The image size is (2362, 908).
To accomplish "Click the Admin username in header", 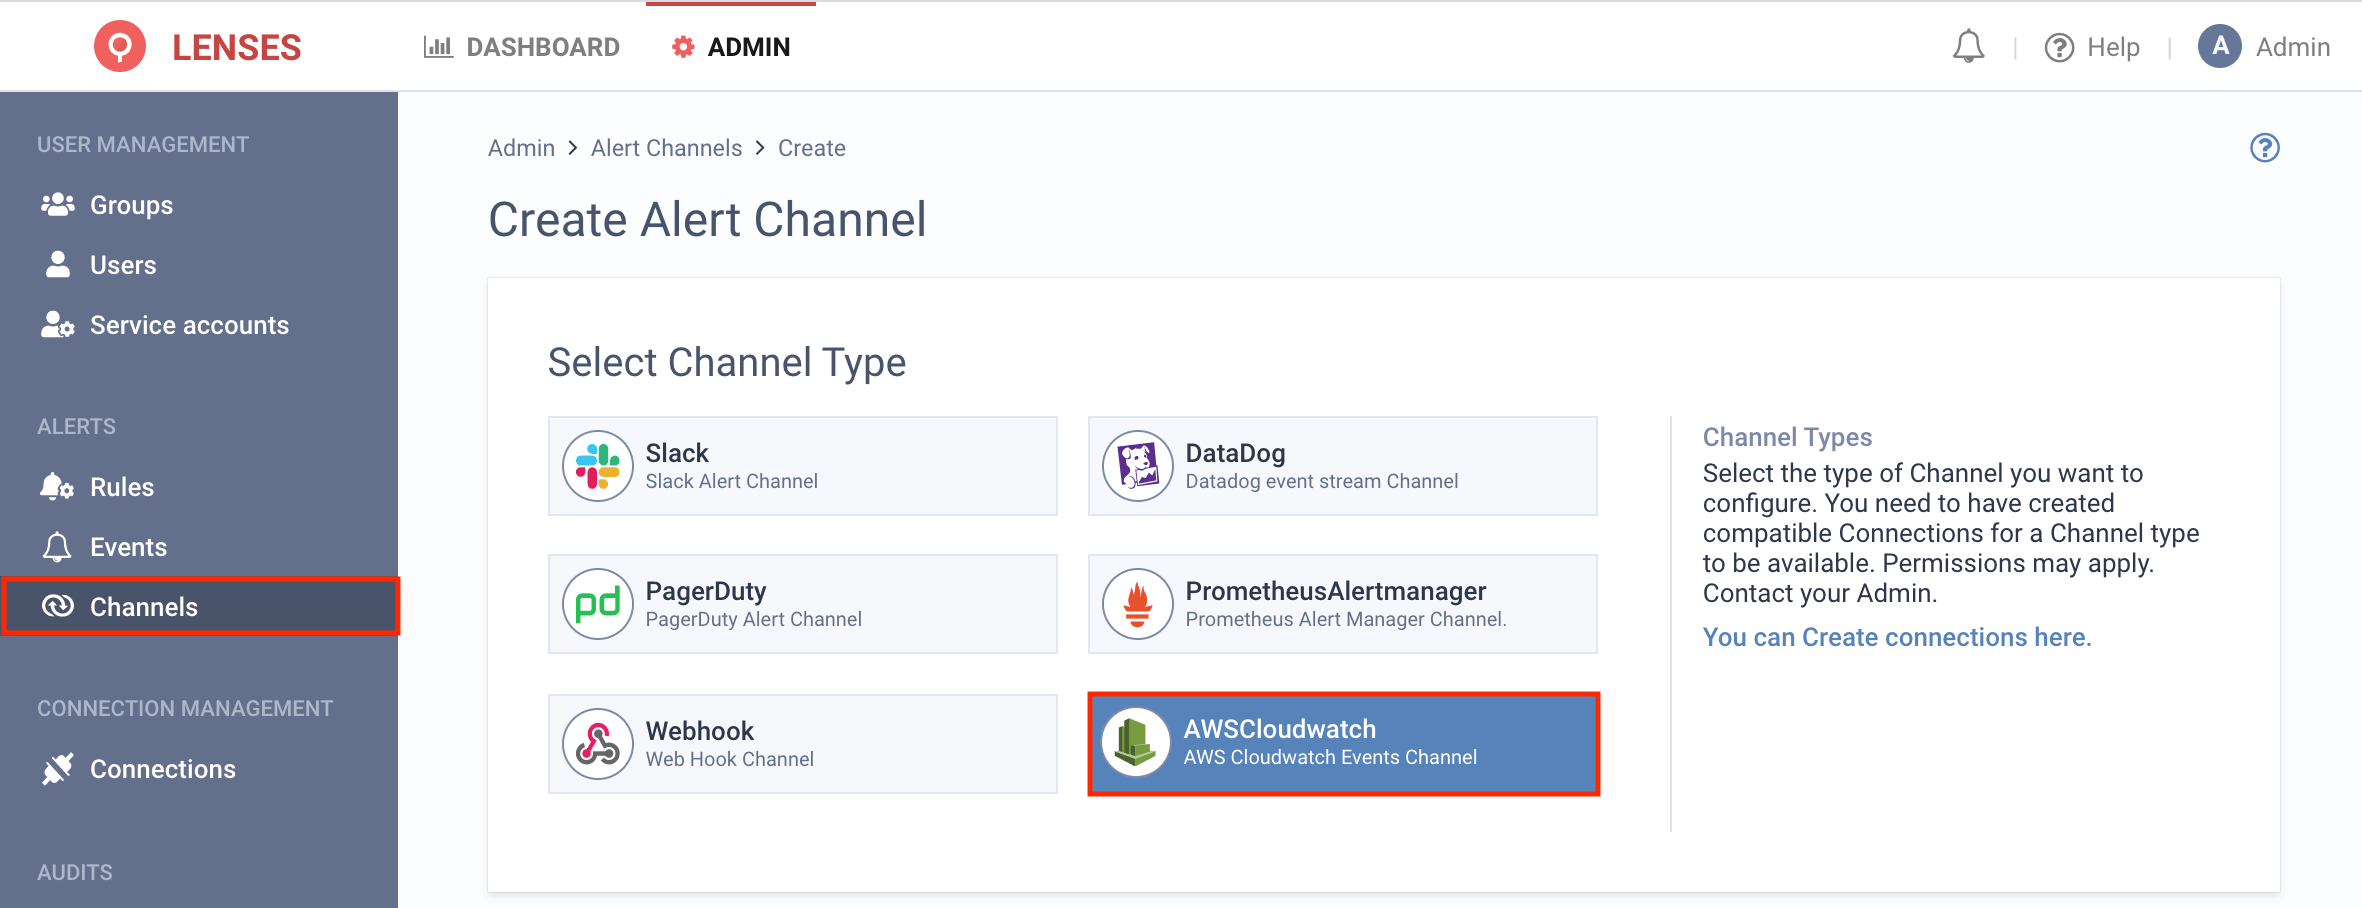I will (2293, 47).
